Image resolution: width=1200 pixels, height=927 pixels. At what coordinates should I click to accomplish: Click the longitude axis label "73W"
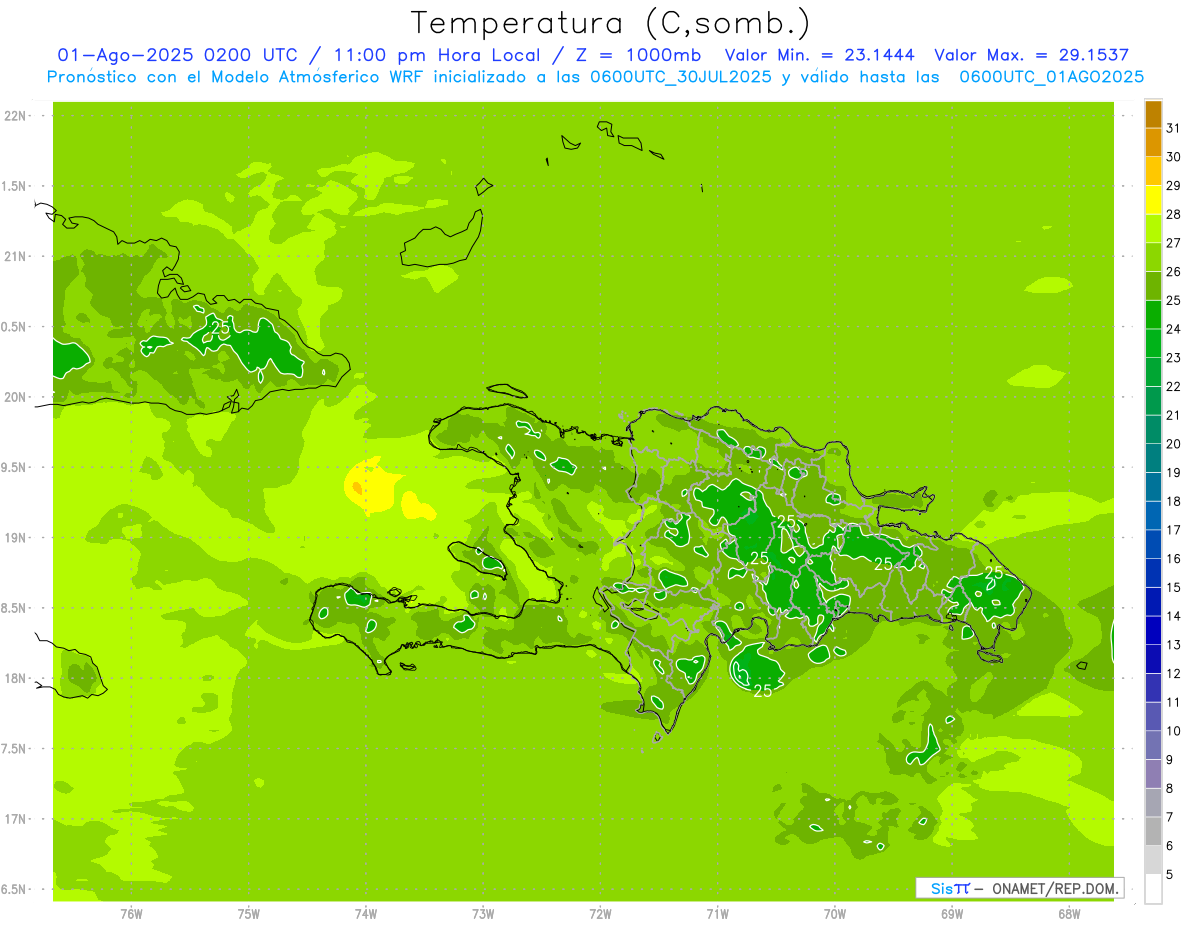tap(483, 914)
